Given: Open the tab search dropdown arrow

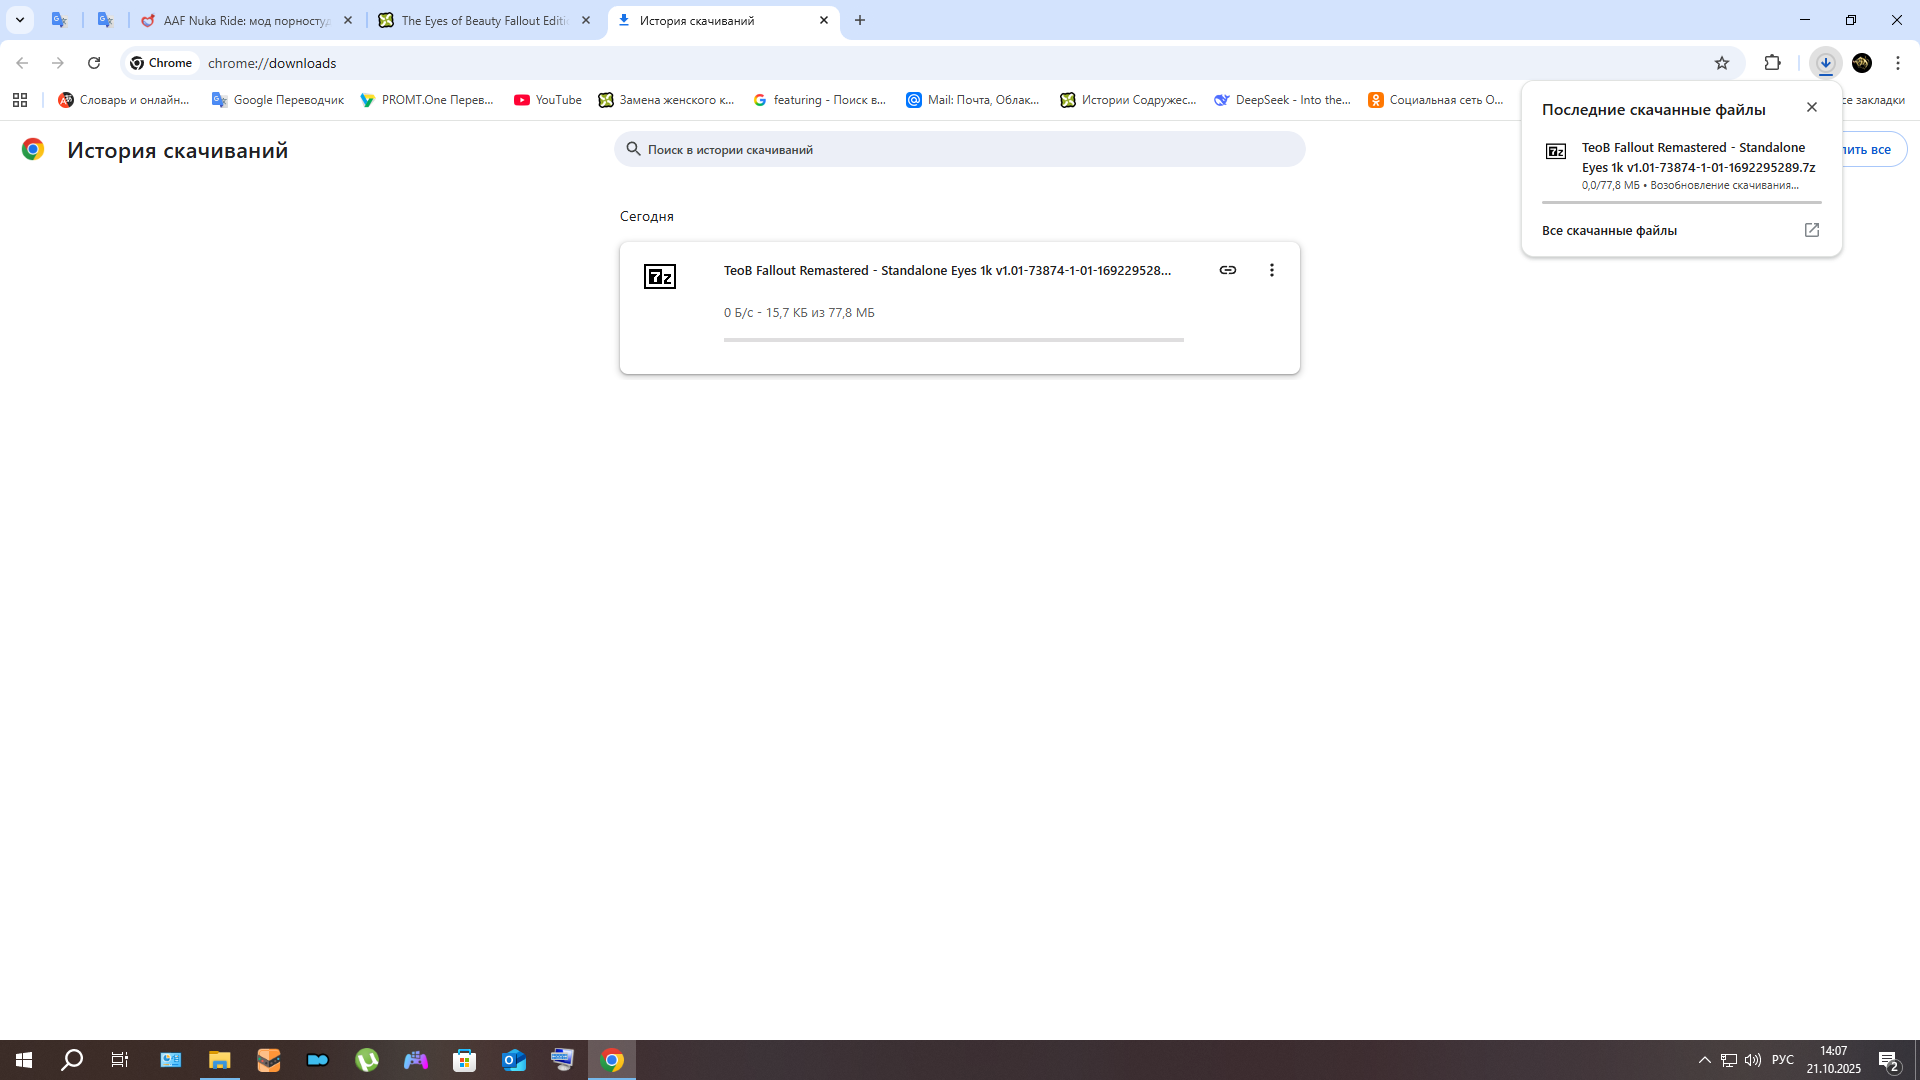Looking at the screenshot, I should point(19,20).
